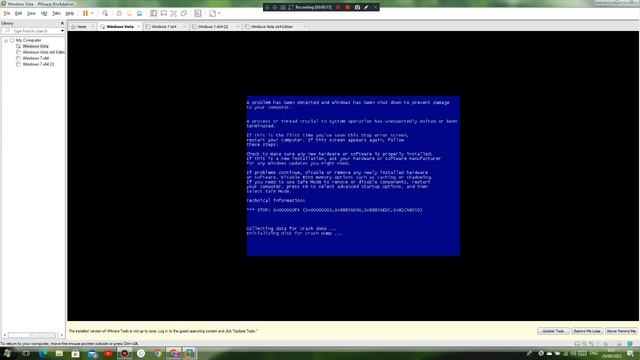Open Microsoft Store from the taskbar

coord(76,353)
